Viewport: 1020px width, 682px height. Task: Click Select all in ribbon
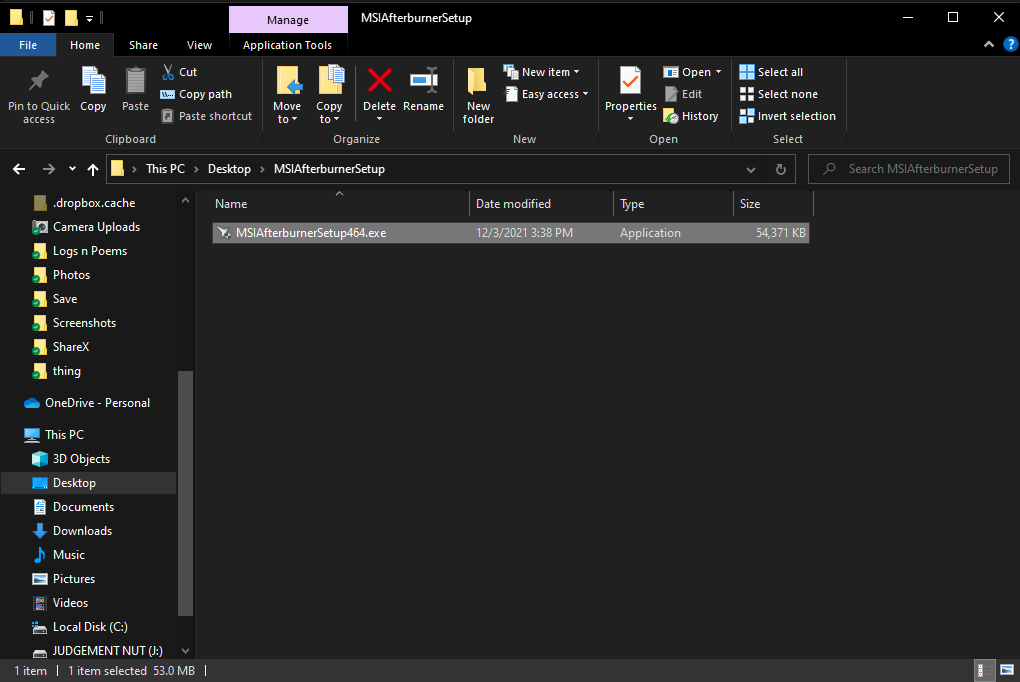click(772, 72)
